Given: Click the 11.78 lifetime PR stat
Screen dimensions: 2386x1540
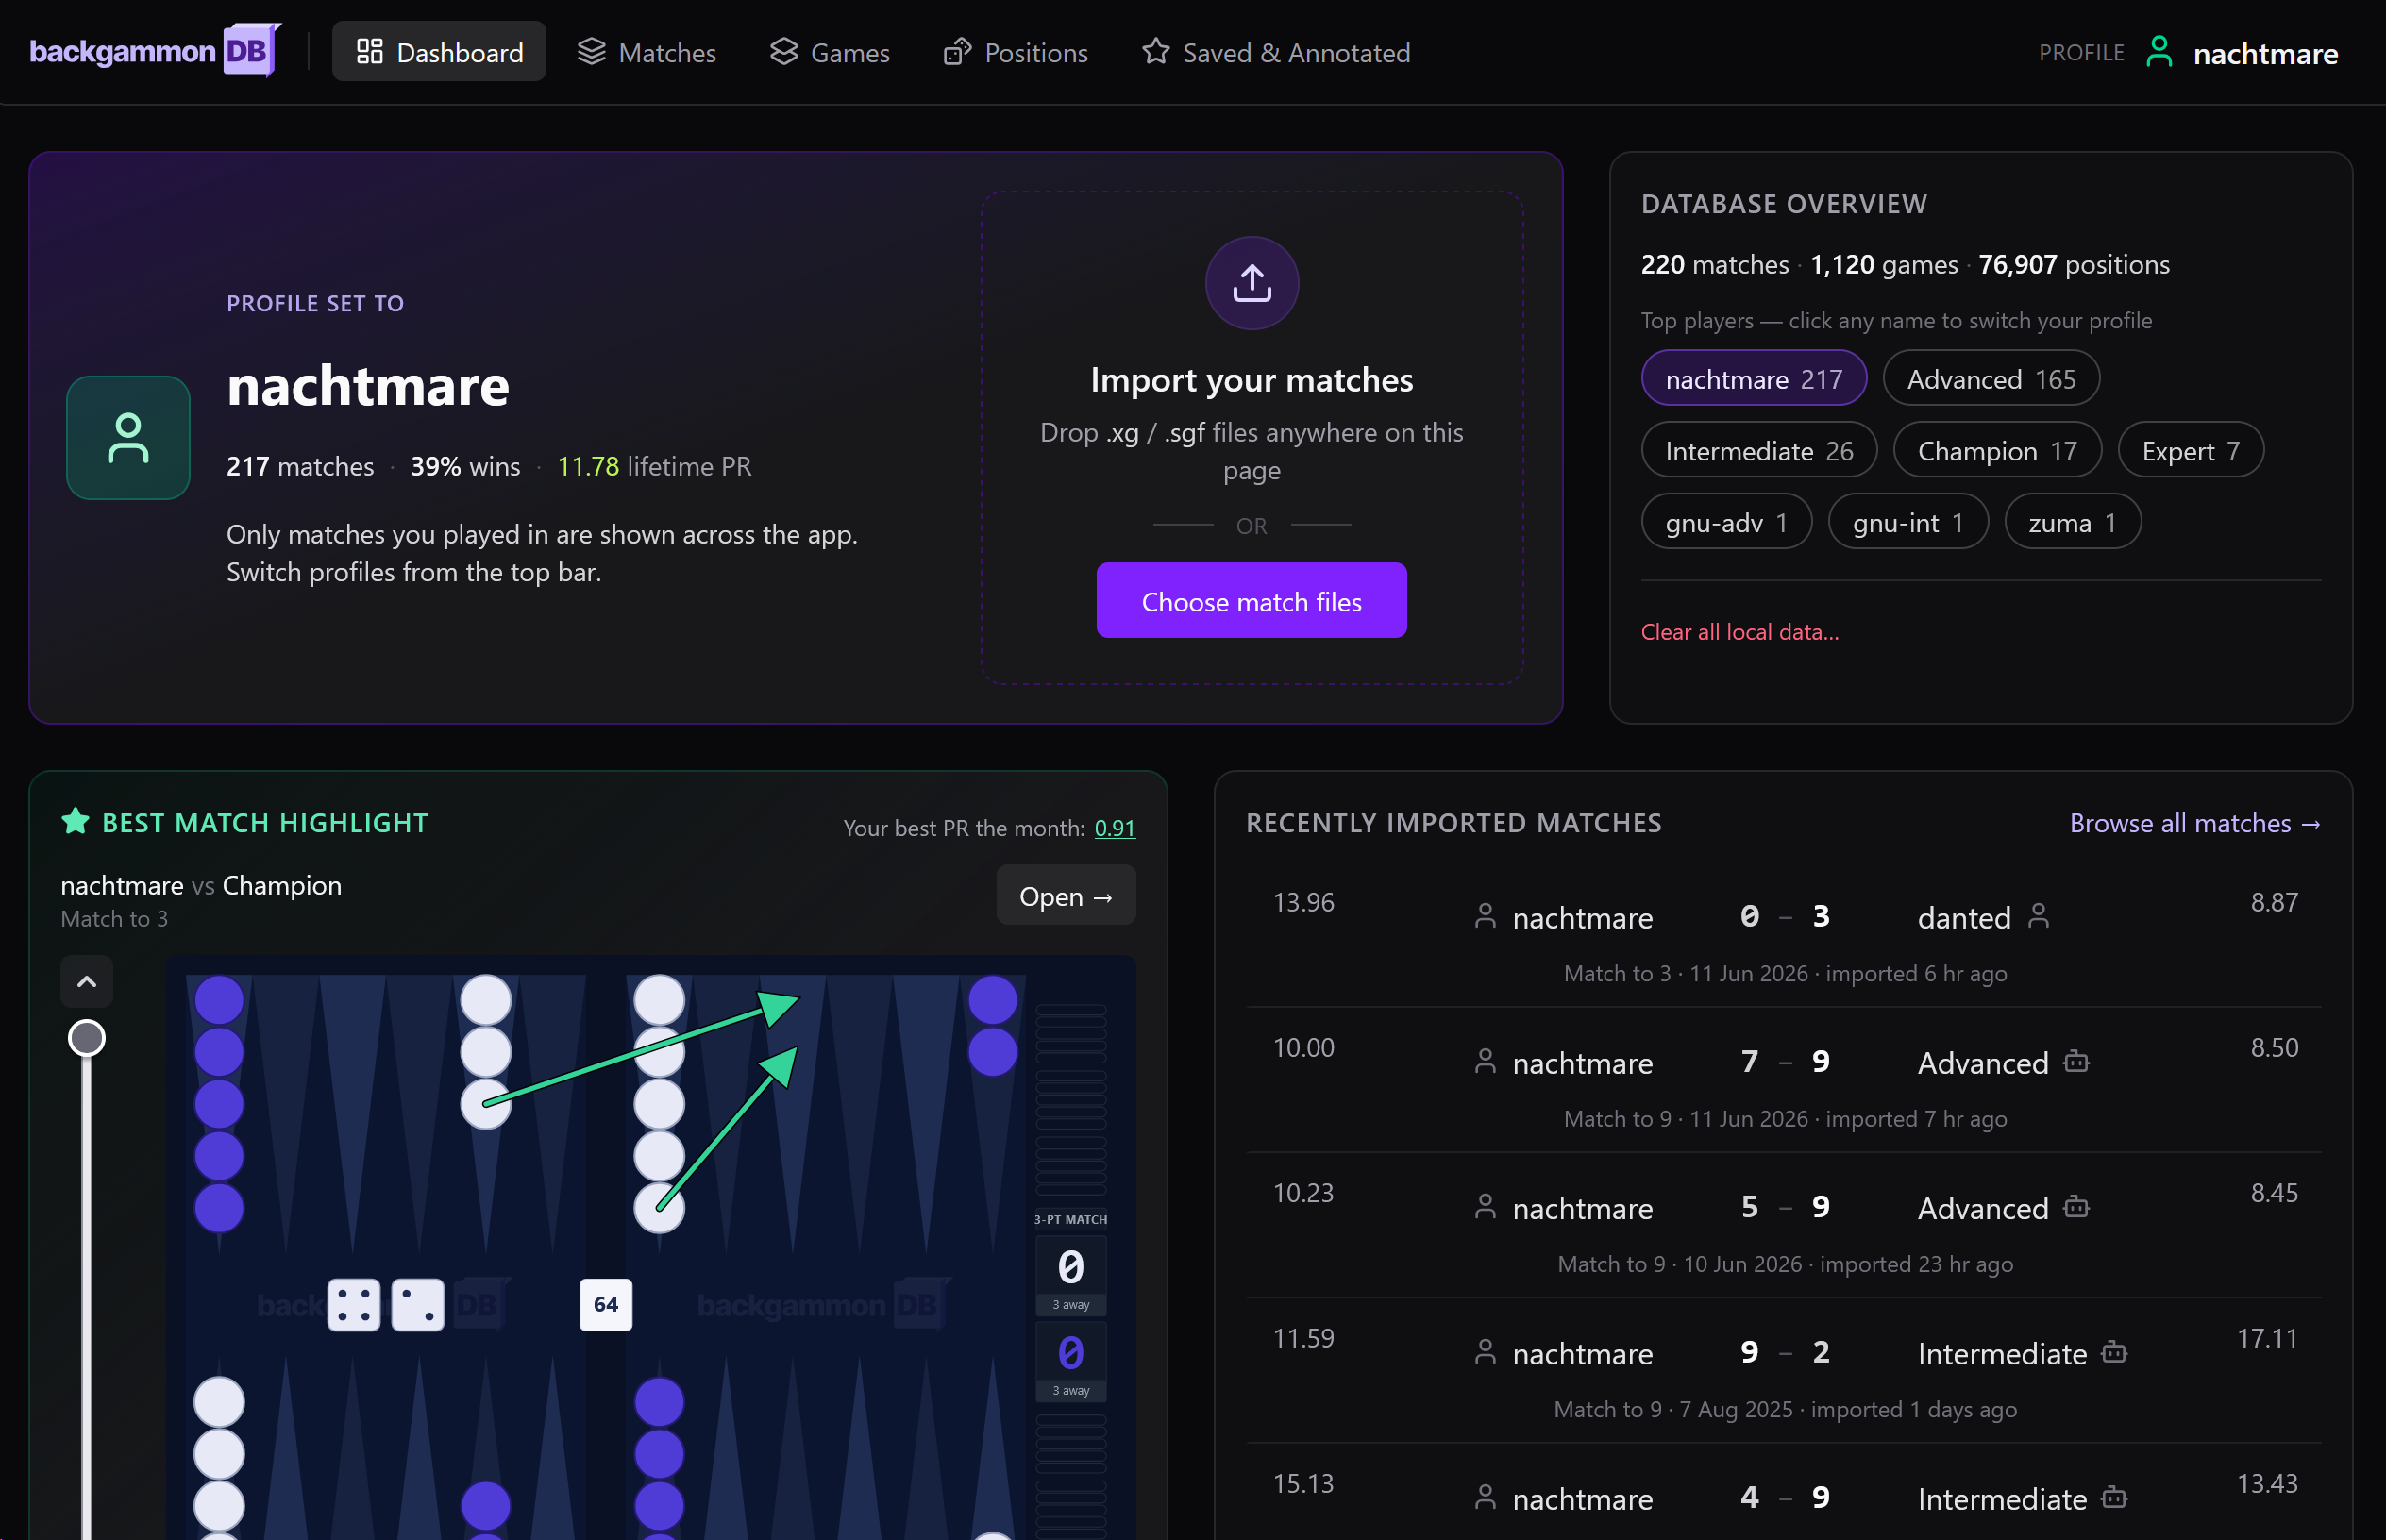Looking at the screenshot, I should tap(653, 466).
